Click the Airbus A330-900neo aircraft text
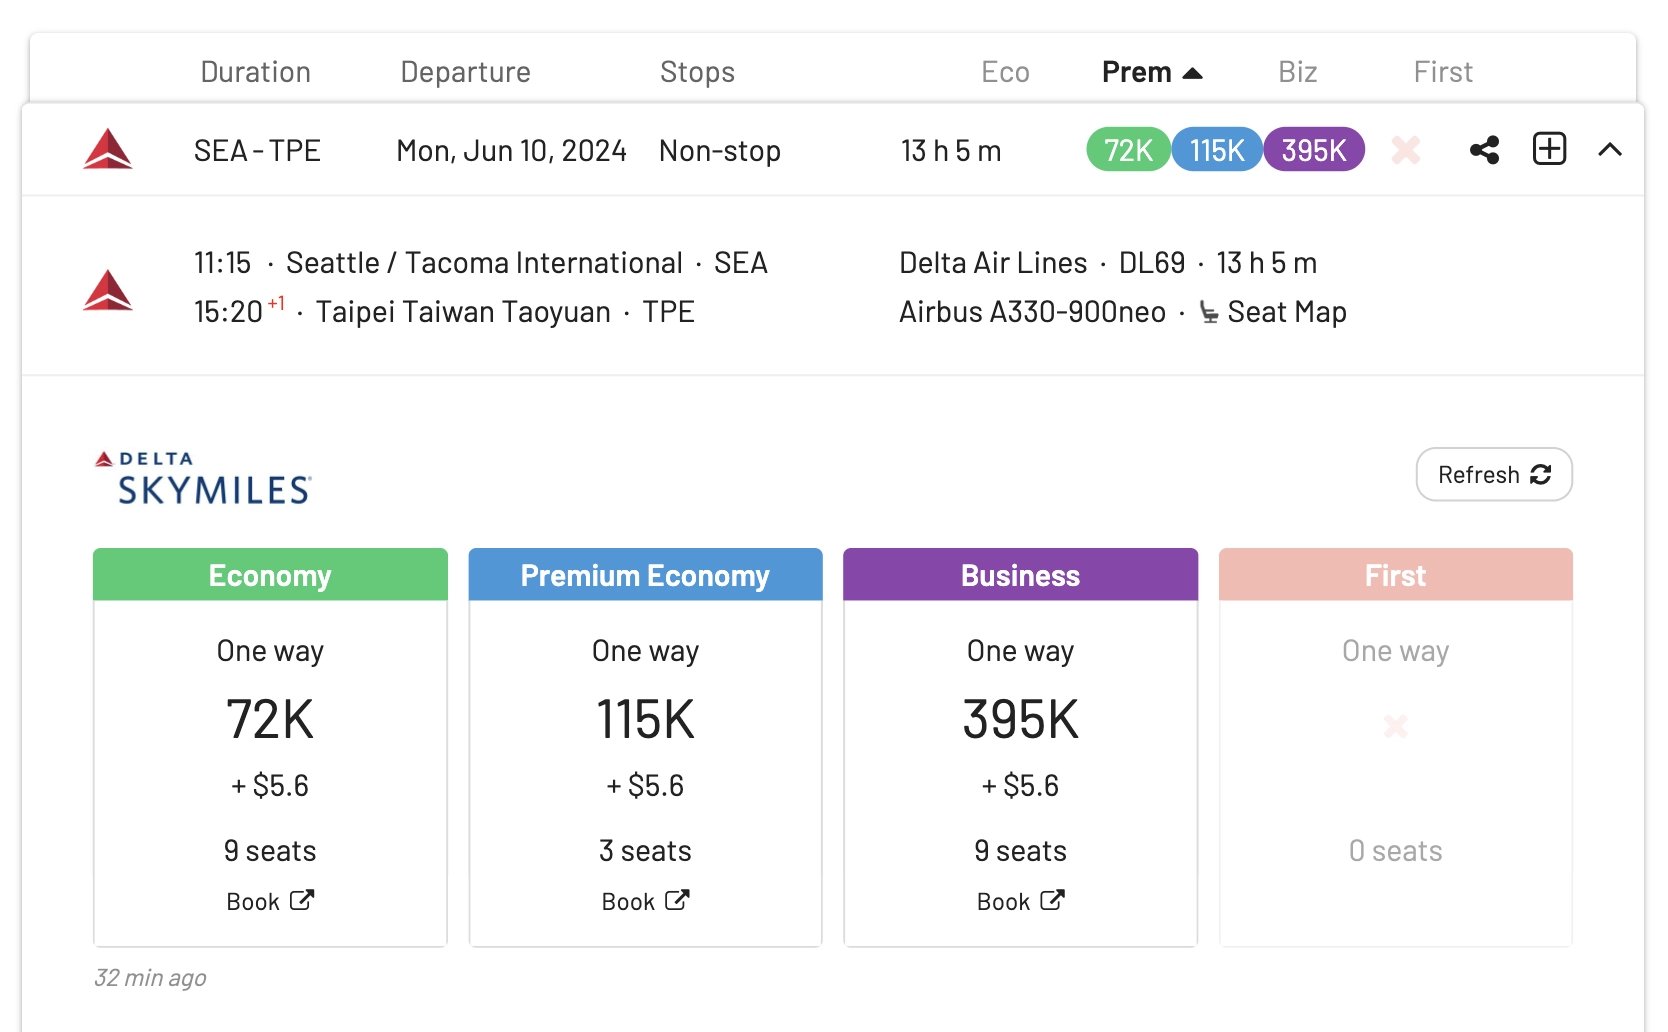The width and height of the screenshot is (1668, 1032). (x=1032, y=312)
